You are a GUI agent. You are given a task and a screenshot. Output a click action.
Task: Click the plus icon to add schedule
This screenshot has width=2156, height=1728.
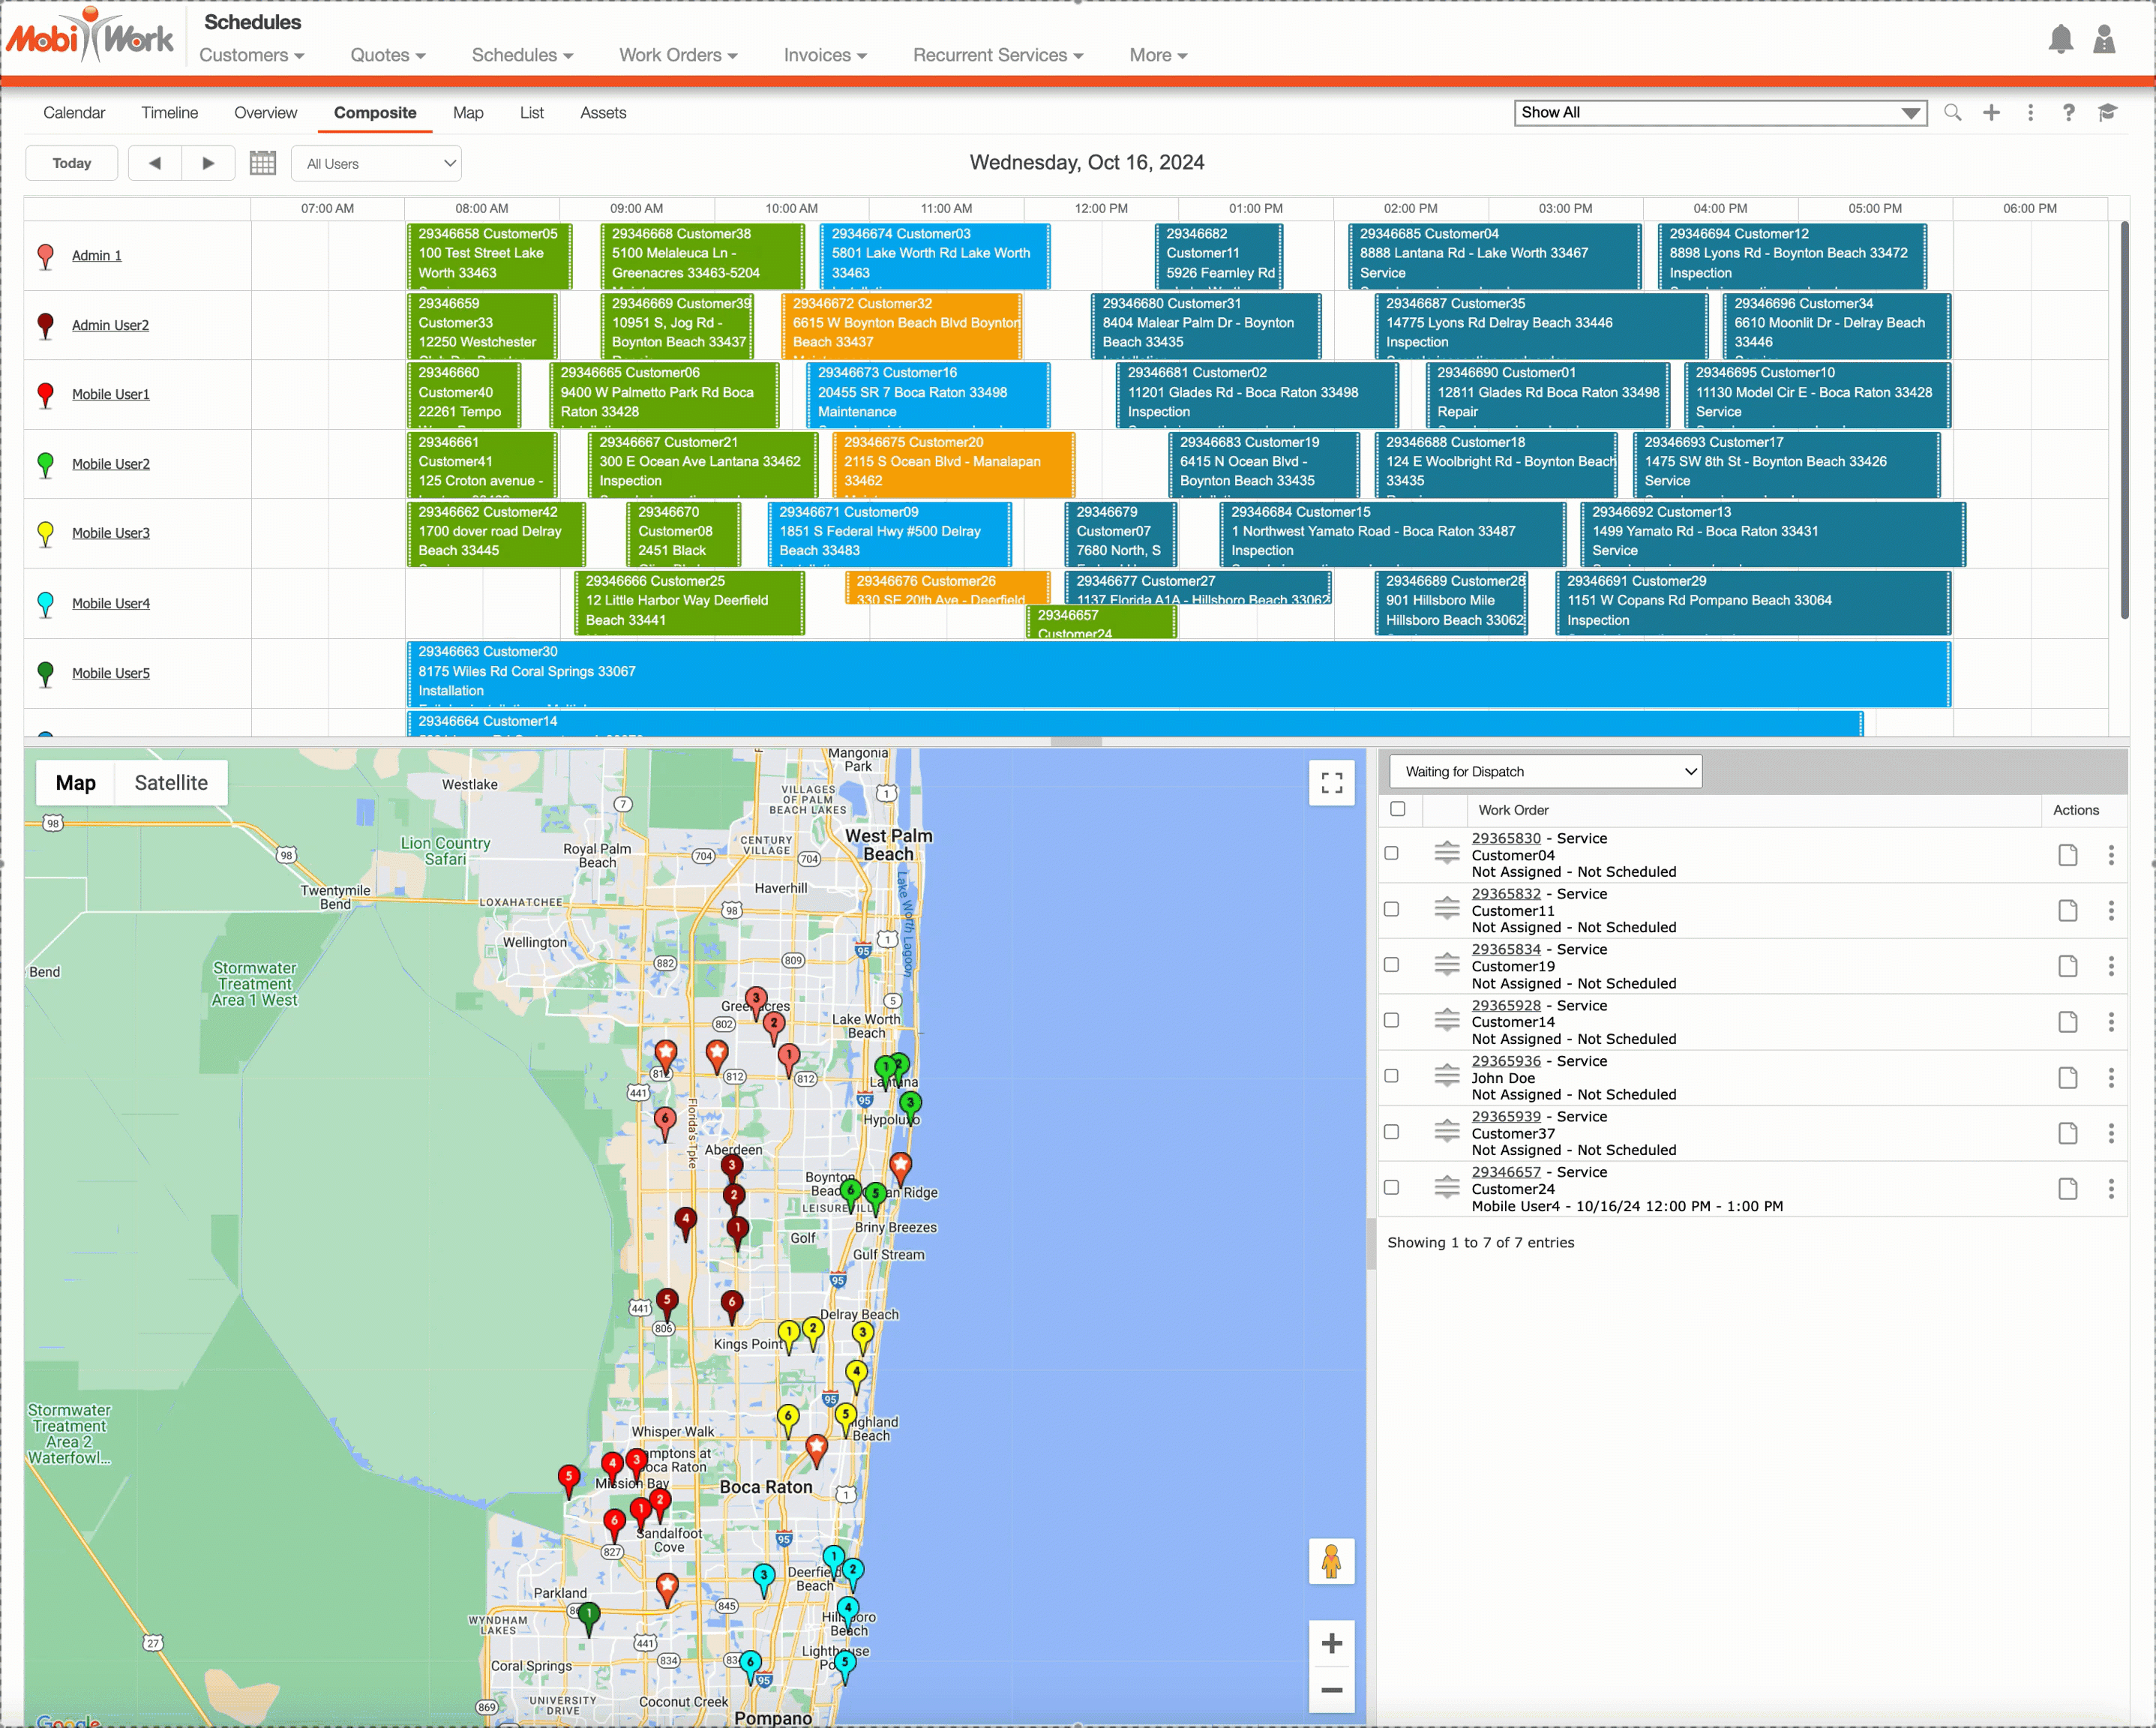[1991, 113]
